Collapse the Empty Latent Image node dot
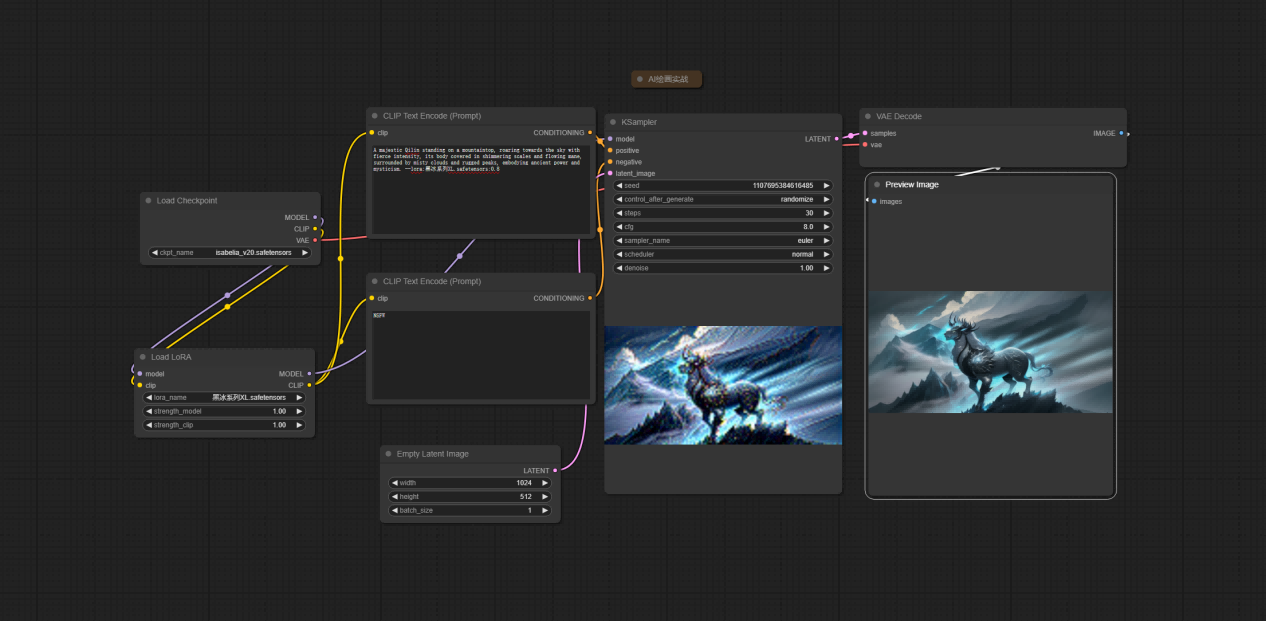The image size is (1266, 621). coord(388,454)
